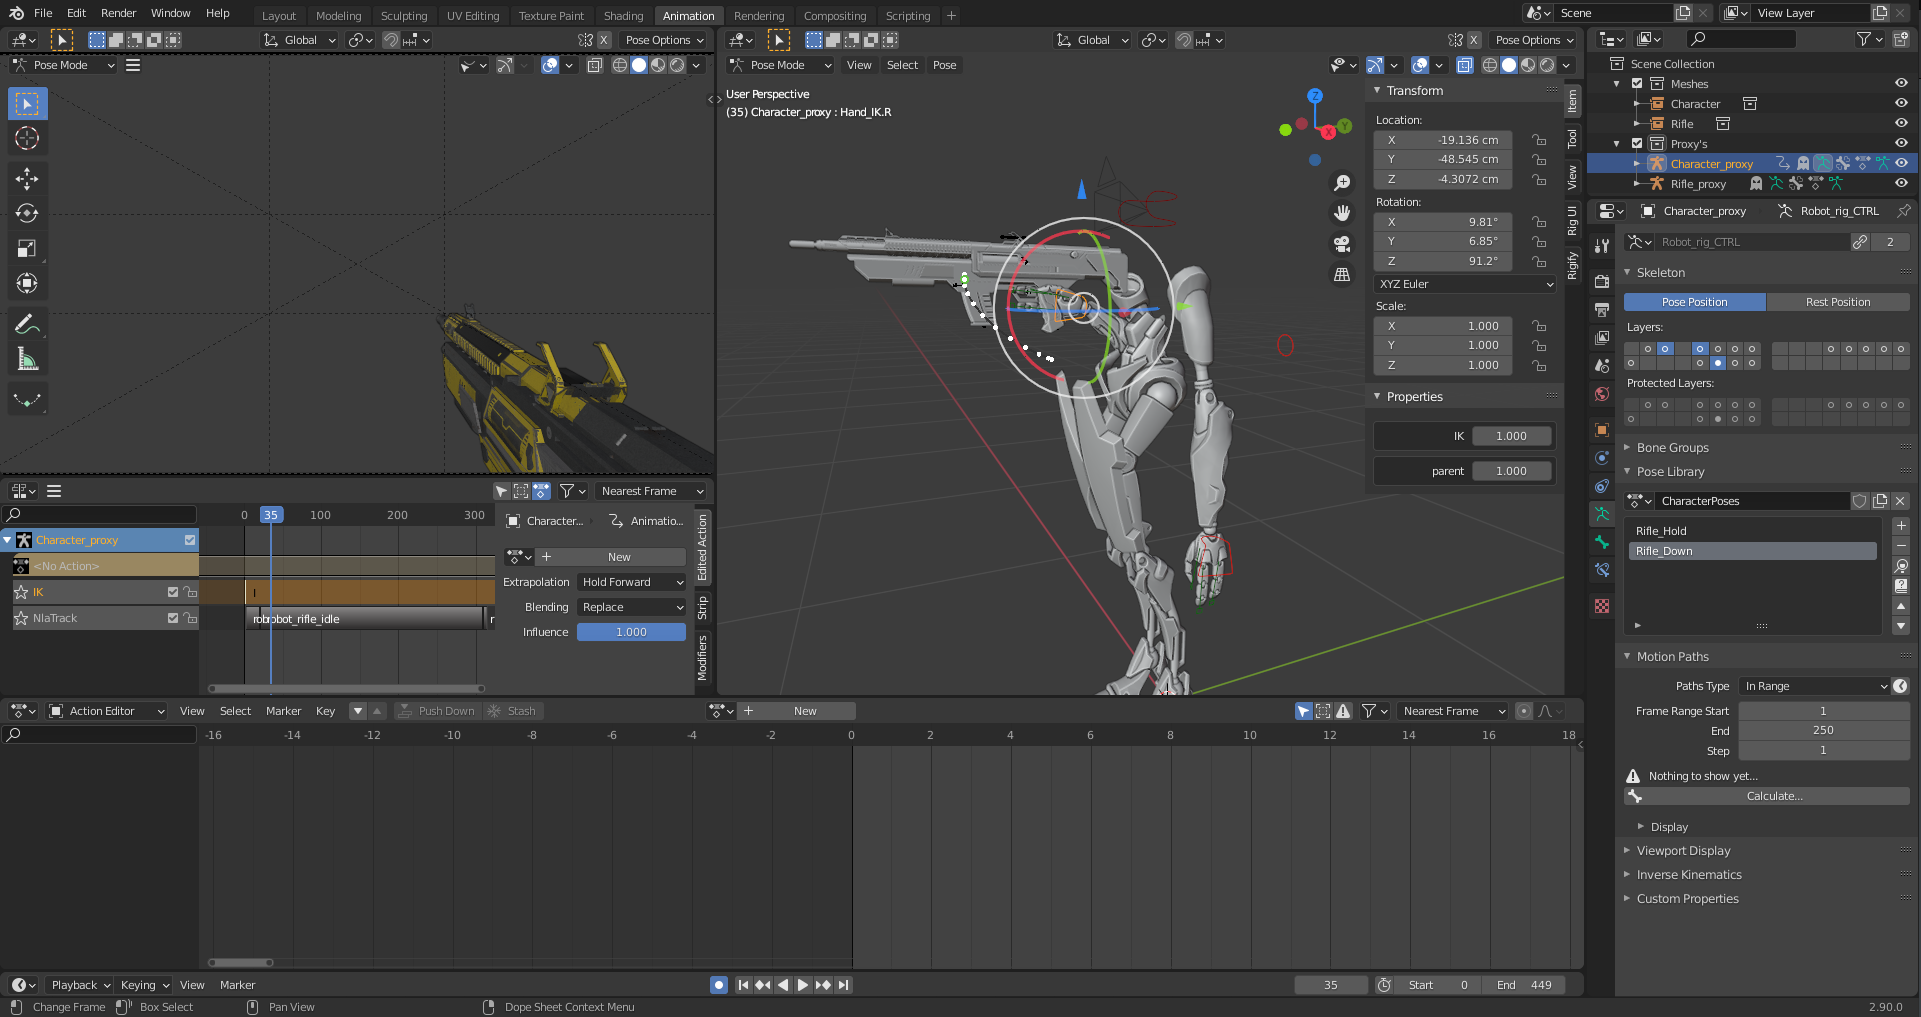Open the Render menu
This screenshot has width=1921, height=1017.
[118, 13]
